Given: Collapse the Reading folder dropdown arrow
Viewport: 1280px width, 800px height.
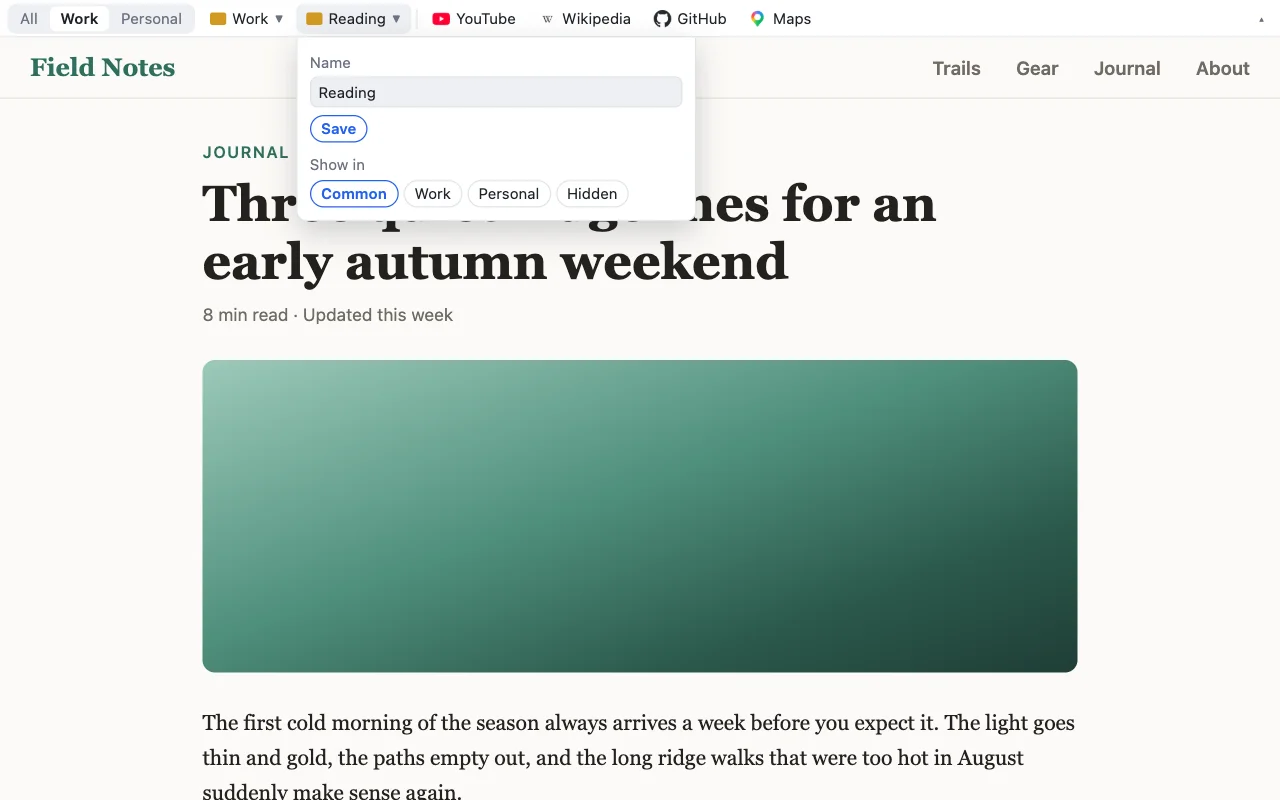Looking at the screenshot, I should click(396, 19).
